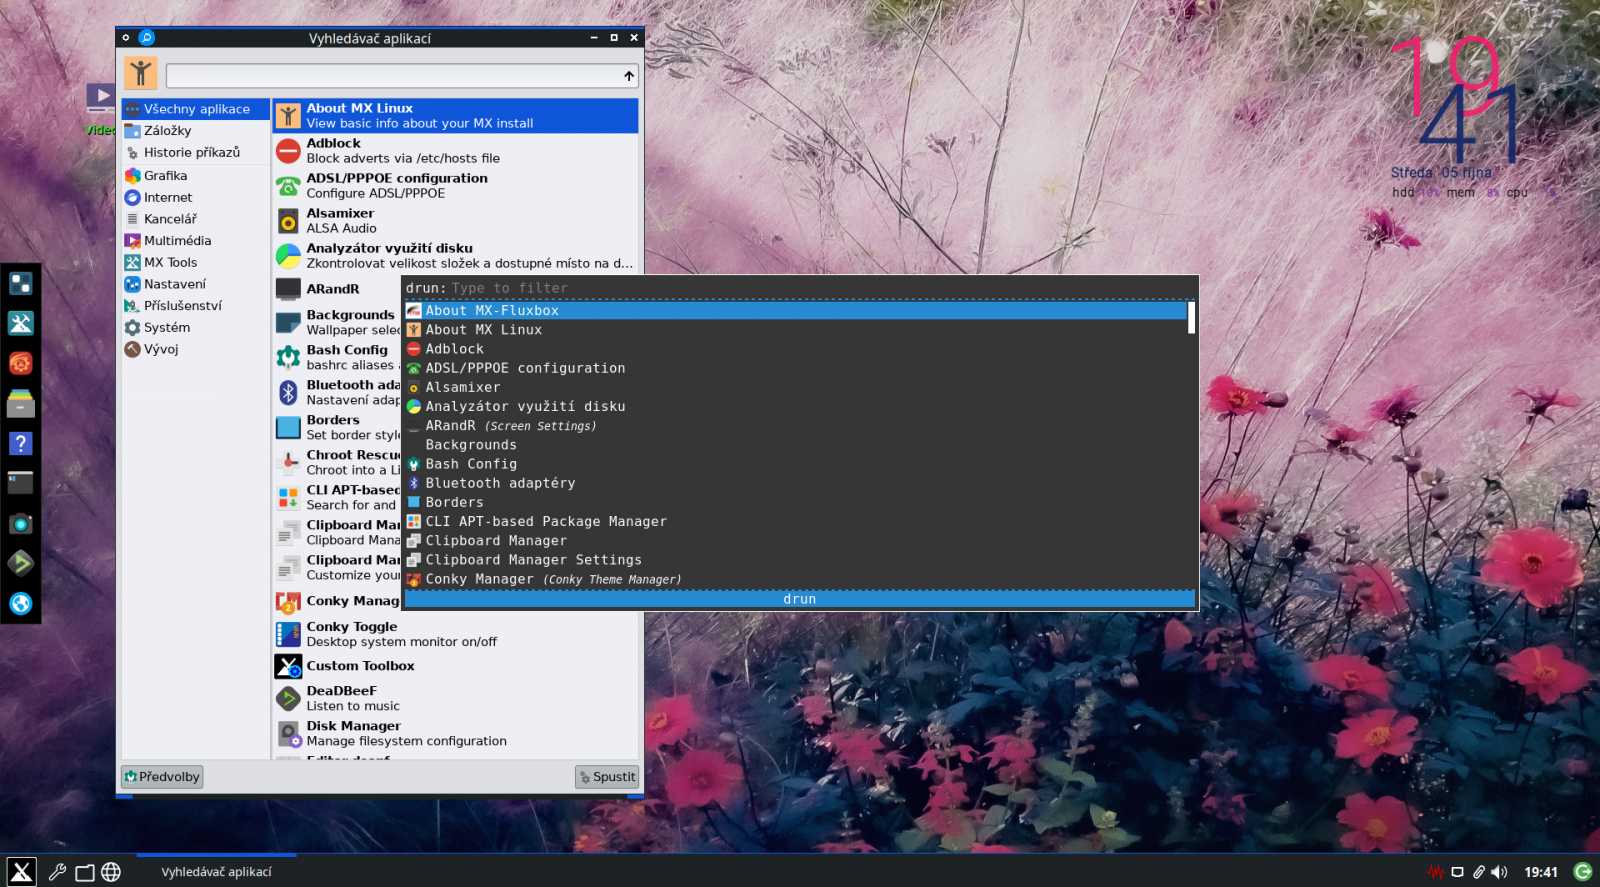This screenshot has width=1600, height=887.
Task: Select the MX Tools category
Action: [x=196, y=263]
